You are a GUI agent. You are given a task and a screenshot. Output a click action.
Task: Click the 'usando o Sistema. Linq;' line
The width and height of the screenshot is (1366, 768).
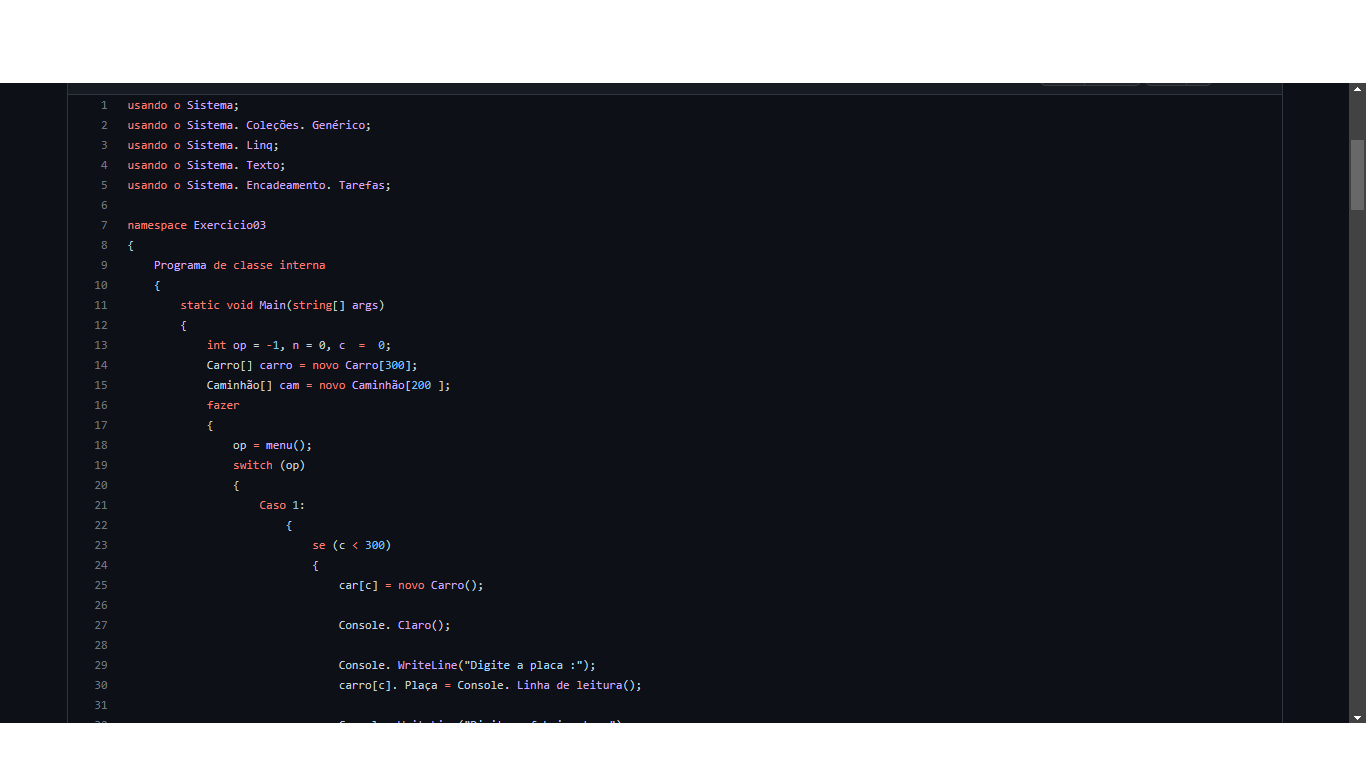(203, 145)
